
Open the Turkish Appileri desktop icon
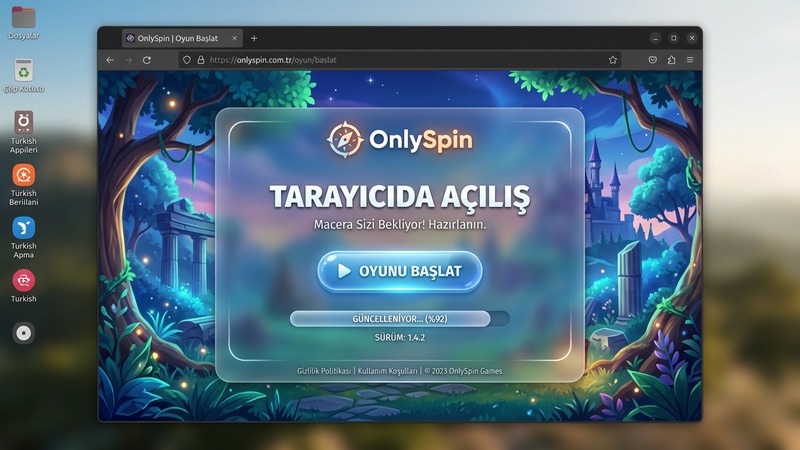[23, 133]
